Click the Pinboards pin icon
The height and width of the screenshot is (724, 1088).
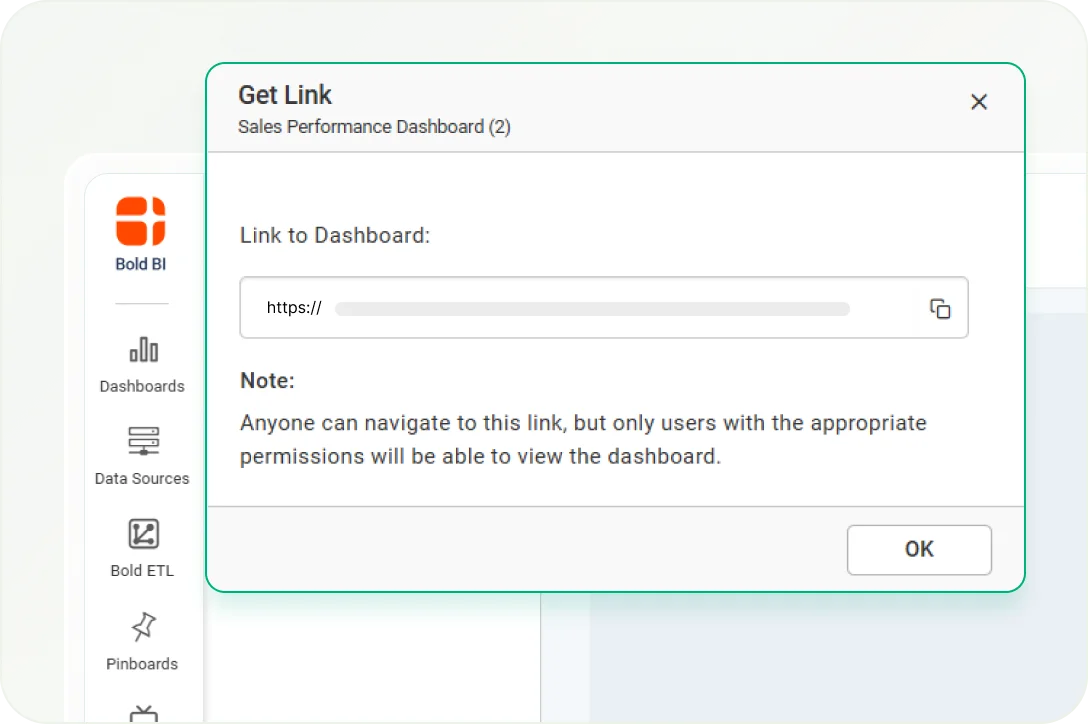point(143,627)
